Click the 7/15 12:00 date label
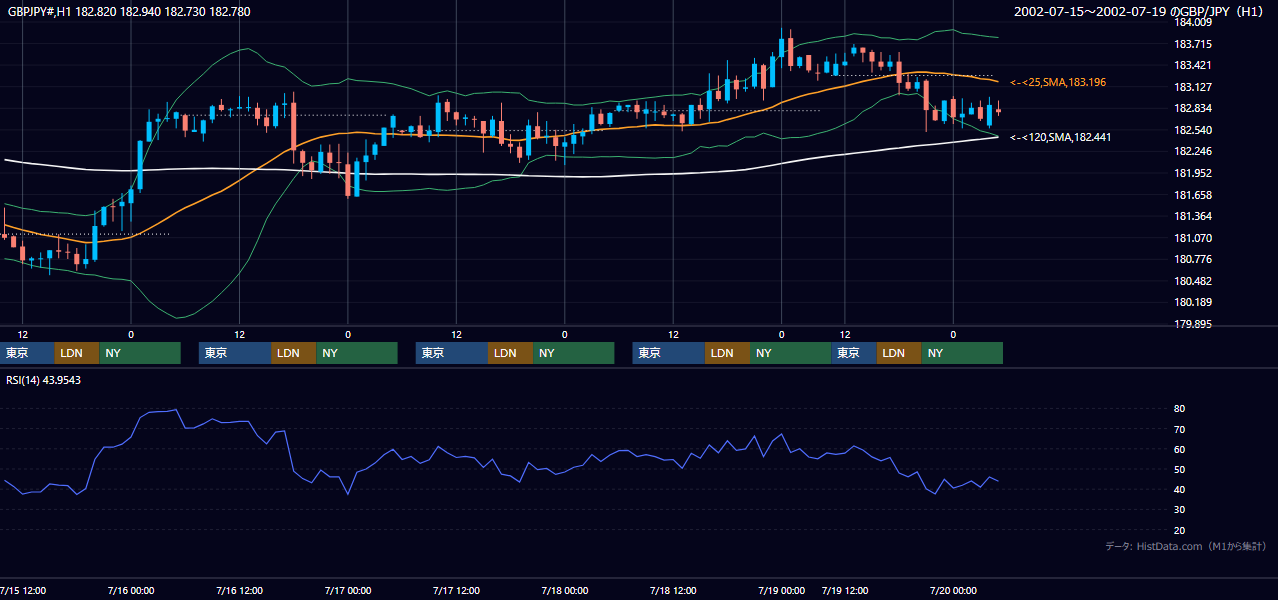 tap(22, 591)
